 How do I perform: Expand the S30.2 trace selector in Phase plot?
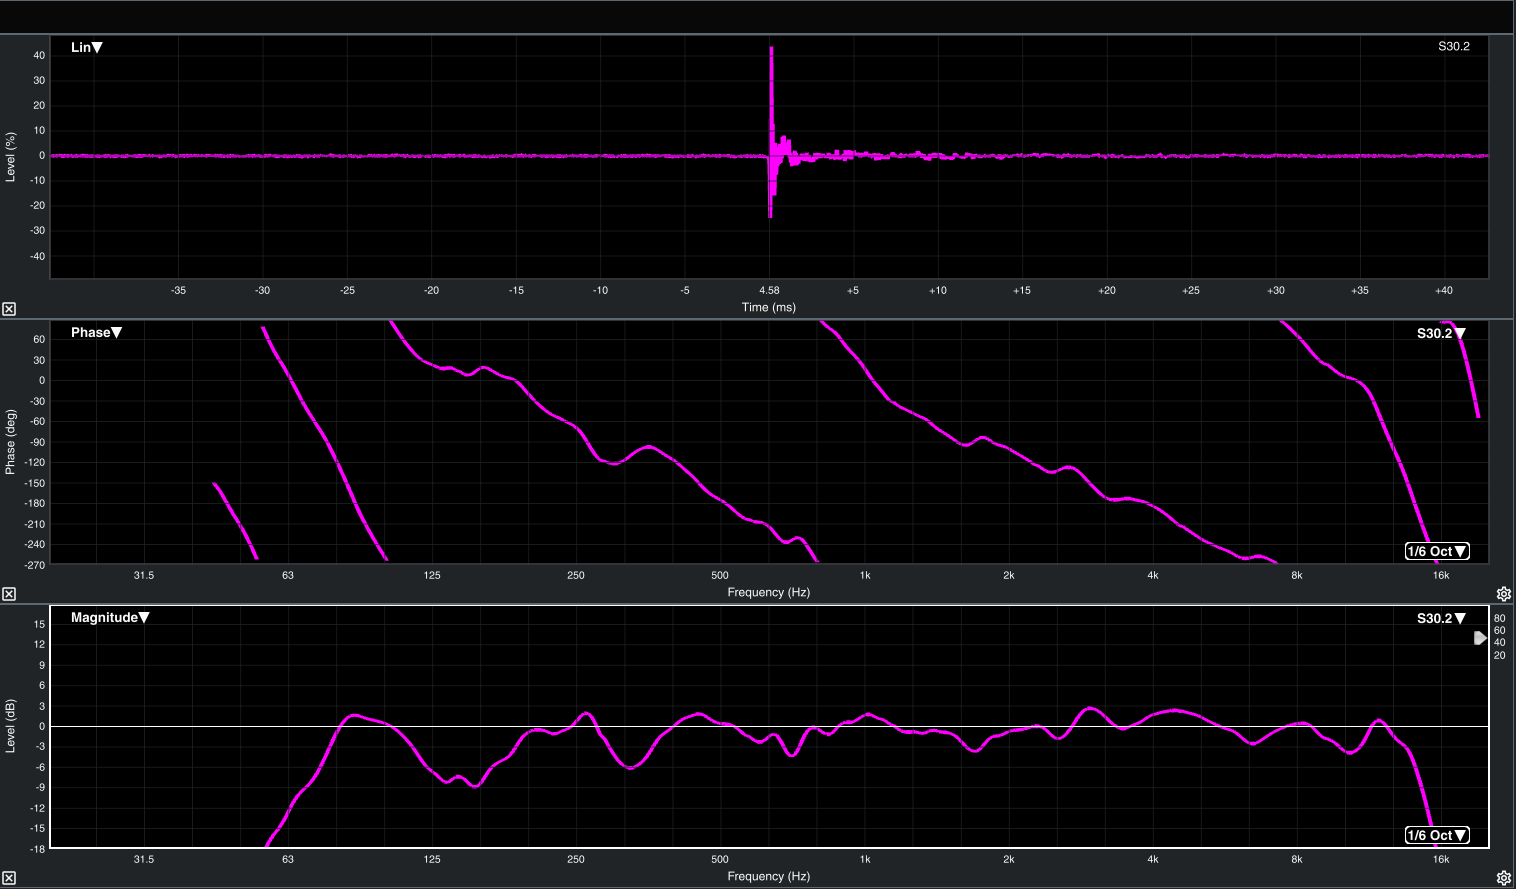[1441, 333]
